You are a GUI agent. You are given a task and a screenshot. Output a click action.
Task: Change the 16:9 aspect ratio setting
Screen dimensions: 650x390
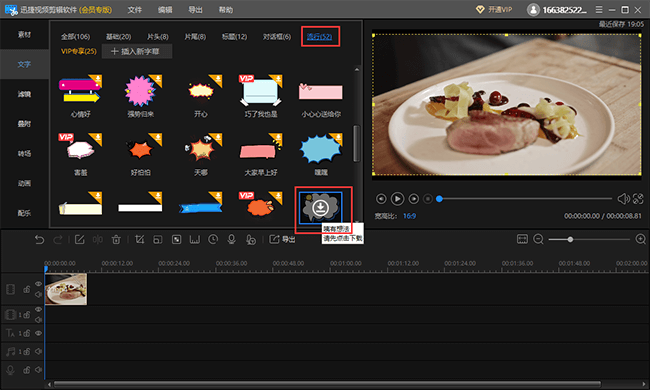[x=409, y=216]
